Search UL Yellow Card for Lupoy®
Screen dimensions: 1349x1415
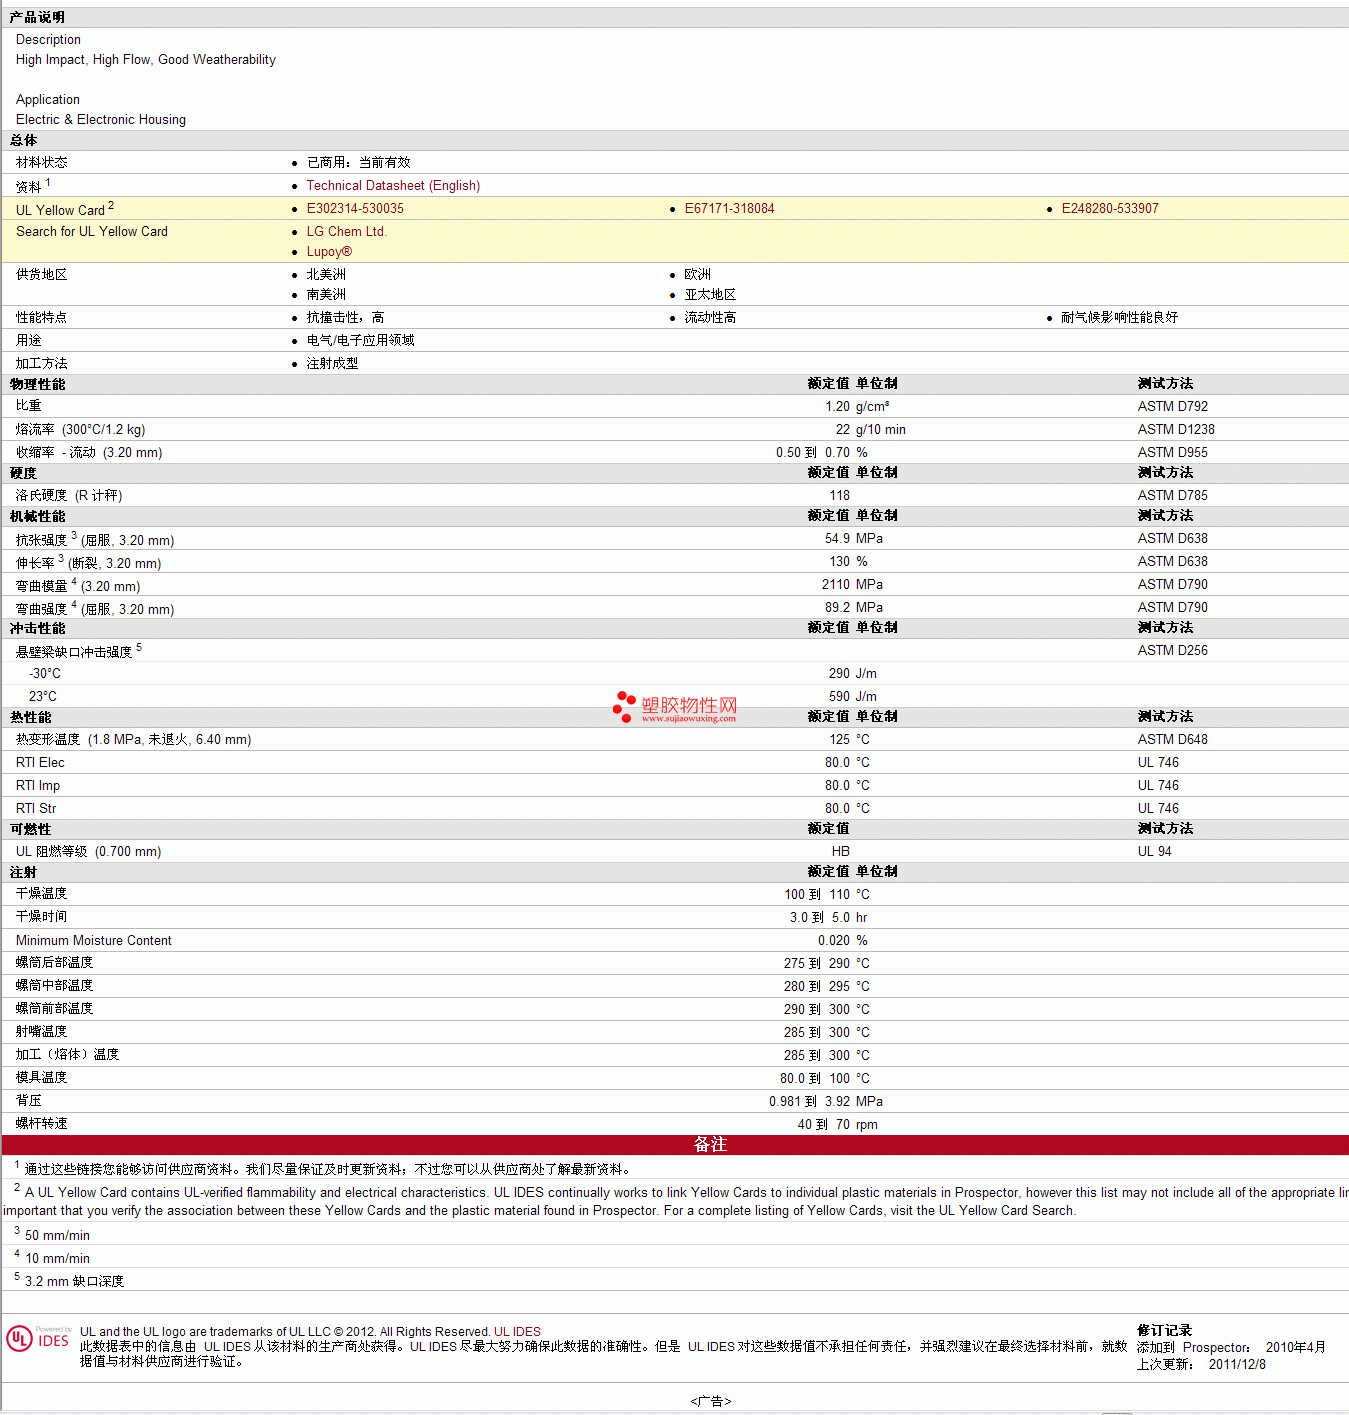coord(329,252)
